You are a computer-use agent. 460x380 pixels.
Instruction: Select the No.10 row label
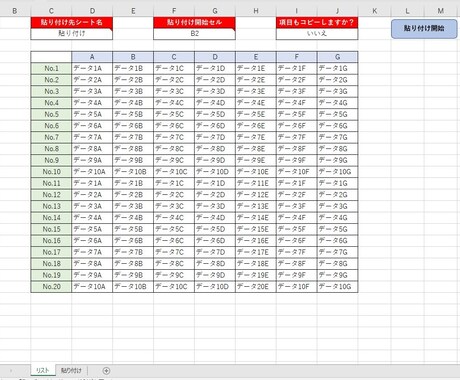click(x=51, y=172)
